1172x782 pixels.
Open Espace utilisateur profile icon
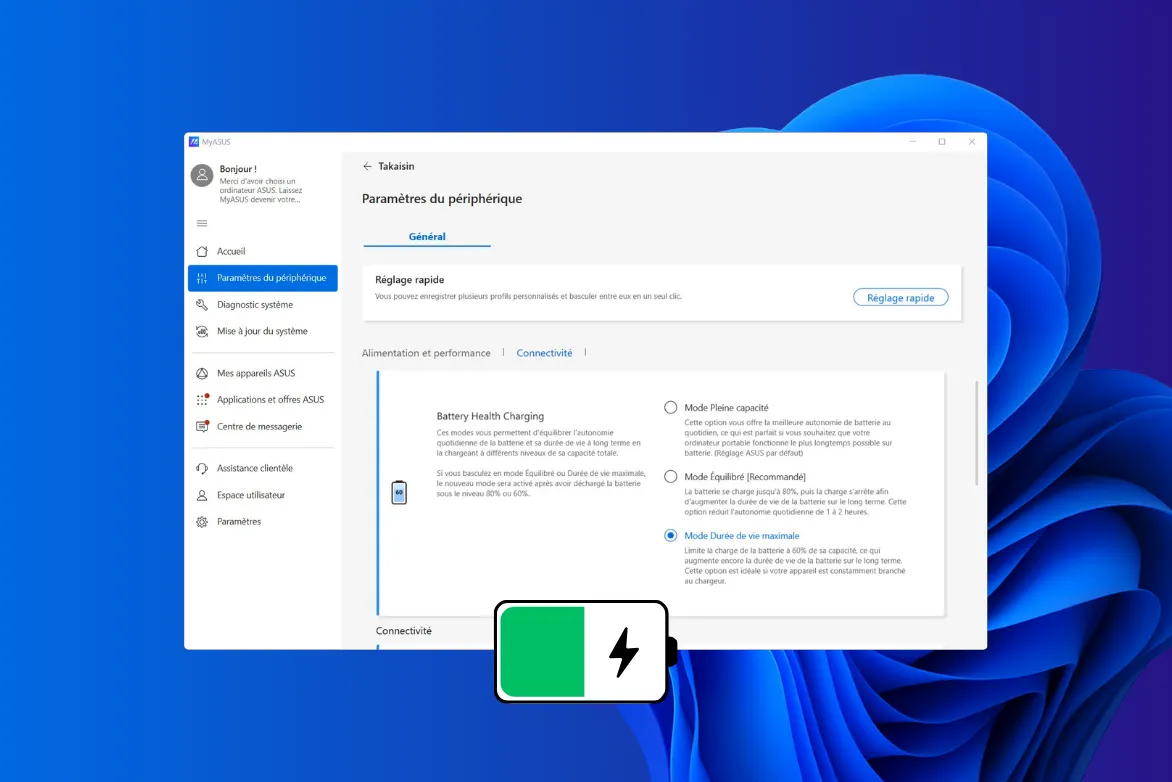(x=202, y=495)
